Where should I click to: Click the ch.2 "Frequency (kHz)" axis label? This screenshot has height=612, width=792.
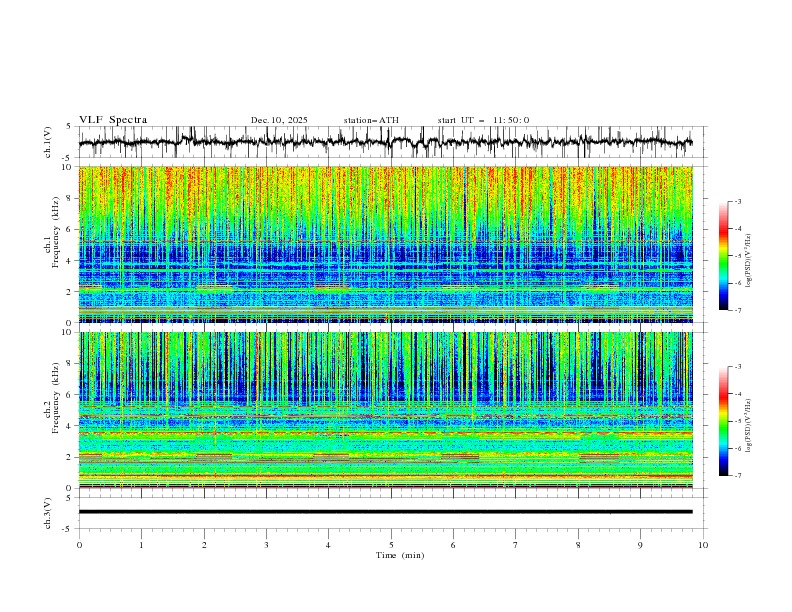pos(55,398)
